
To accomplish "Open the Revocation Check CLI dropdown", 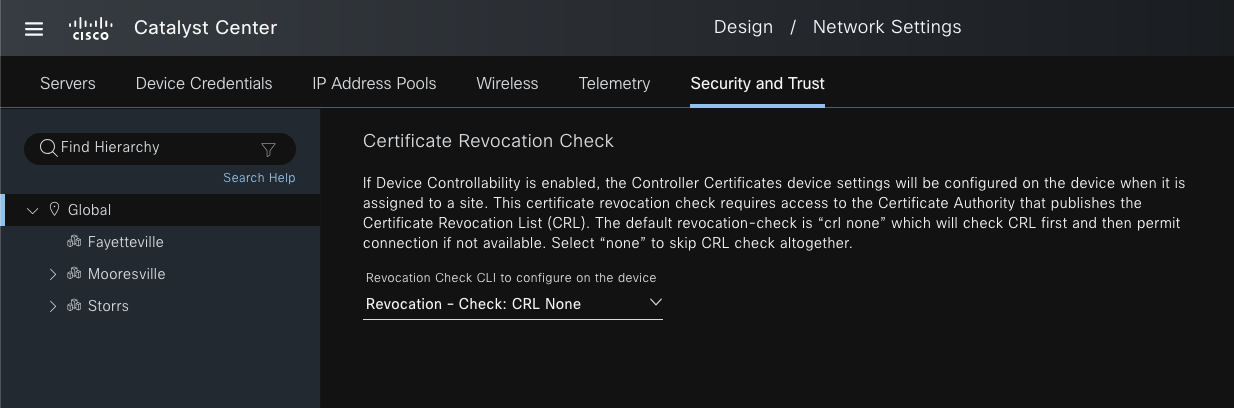I will click(512, 303).
